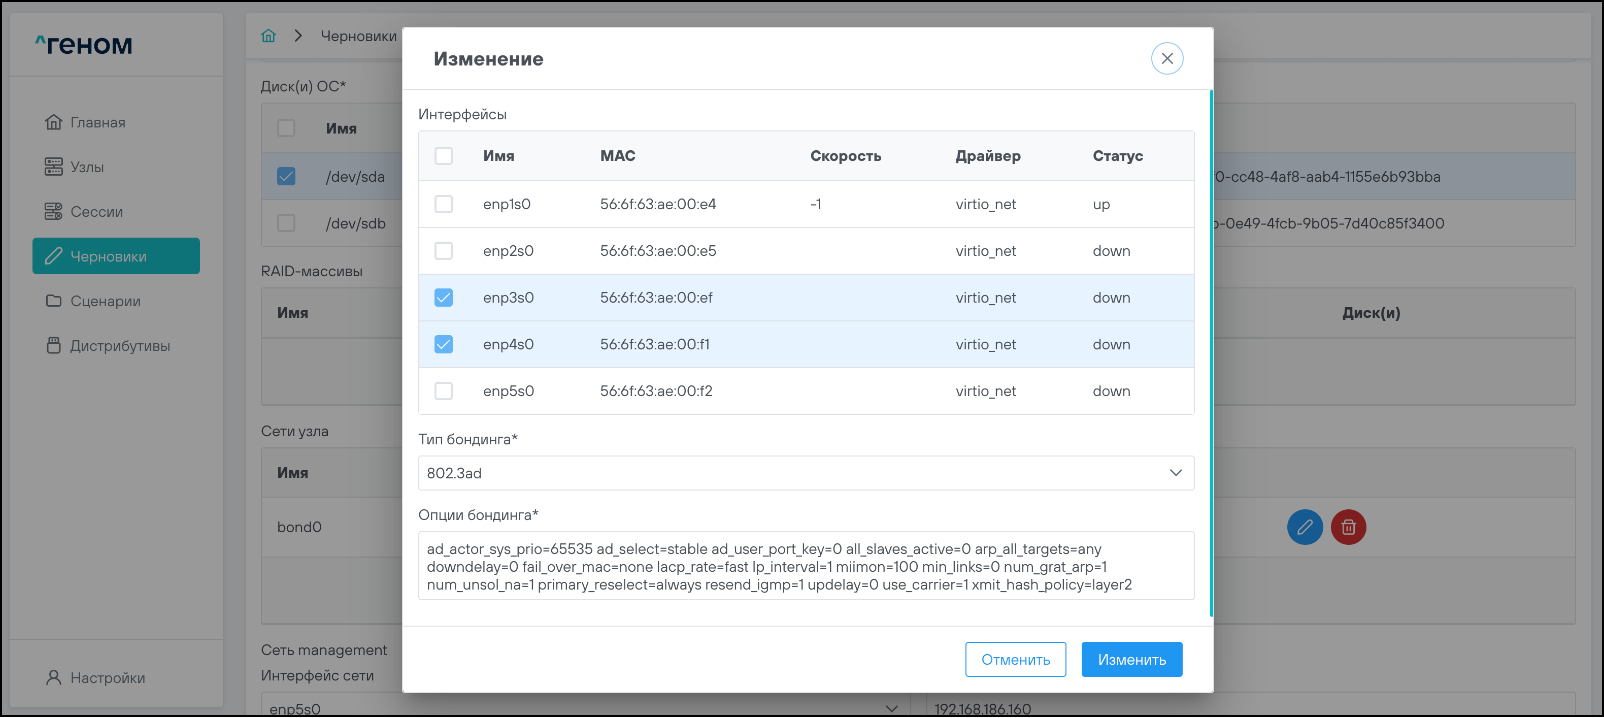Check the enp5s0 interface checkbox
Image resolution: width=1604 pixels, height=718 pixels.
[444, 391]
